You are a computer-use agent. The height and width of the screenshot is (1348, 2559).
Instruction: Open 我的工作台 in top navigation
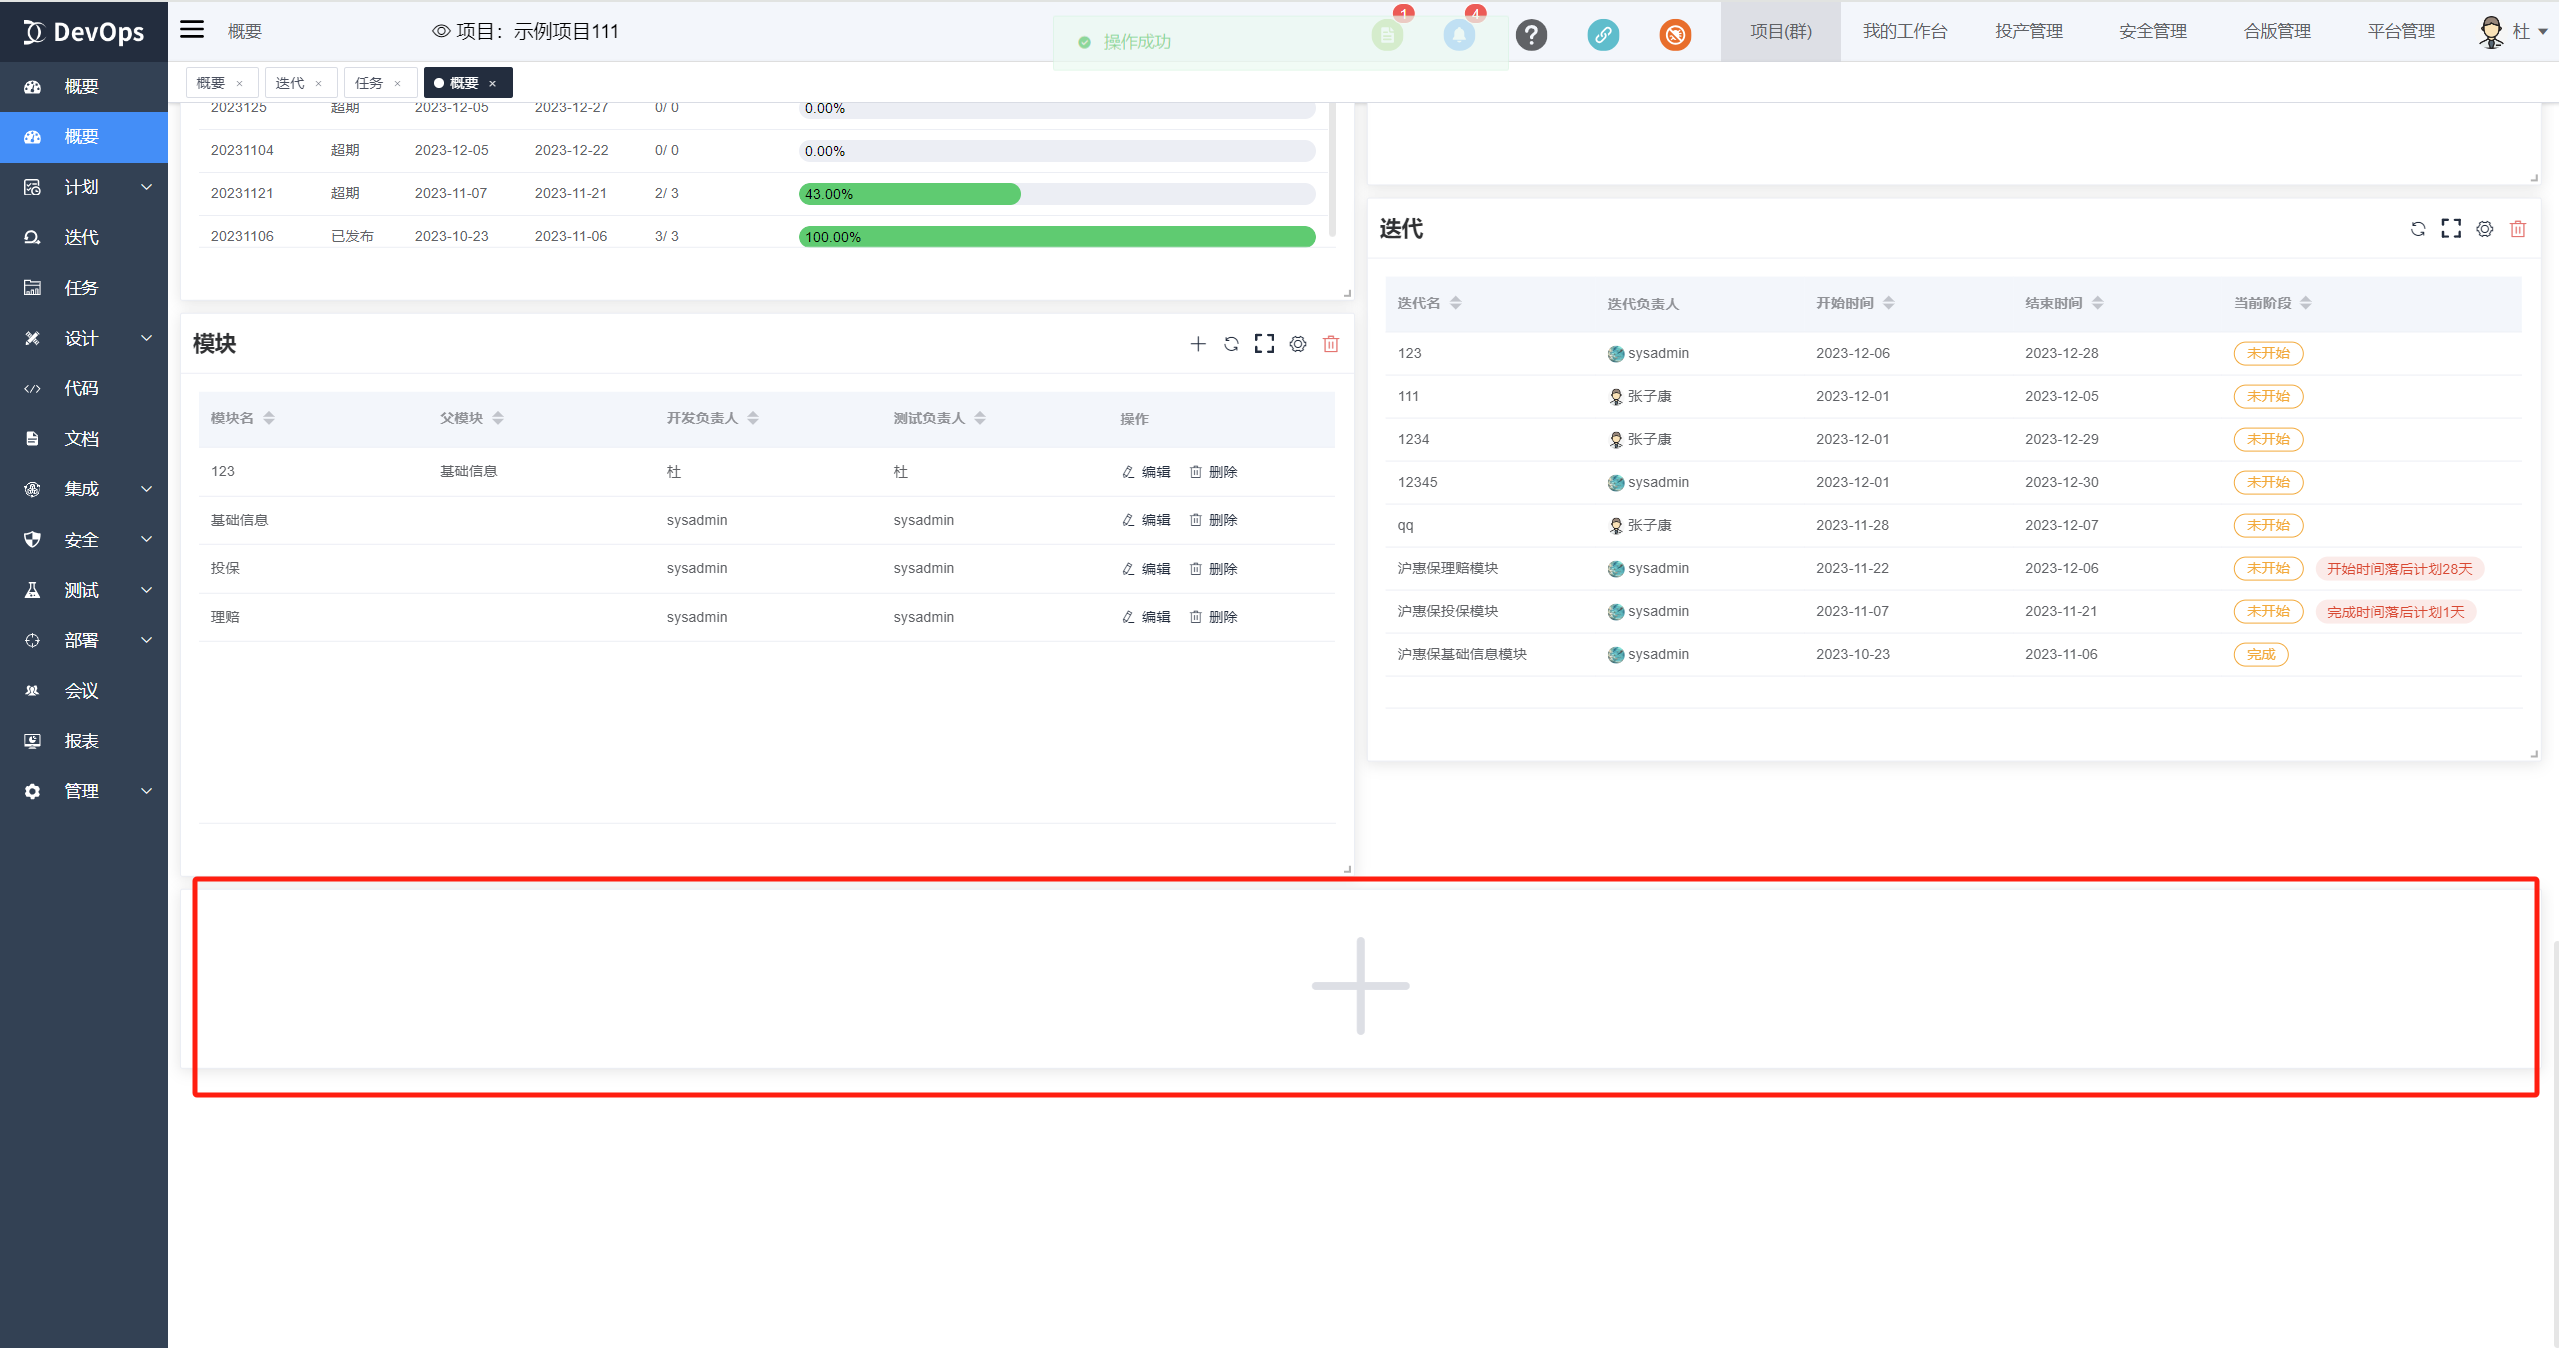click(1904, 32)
